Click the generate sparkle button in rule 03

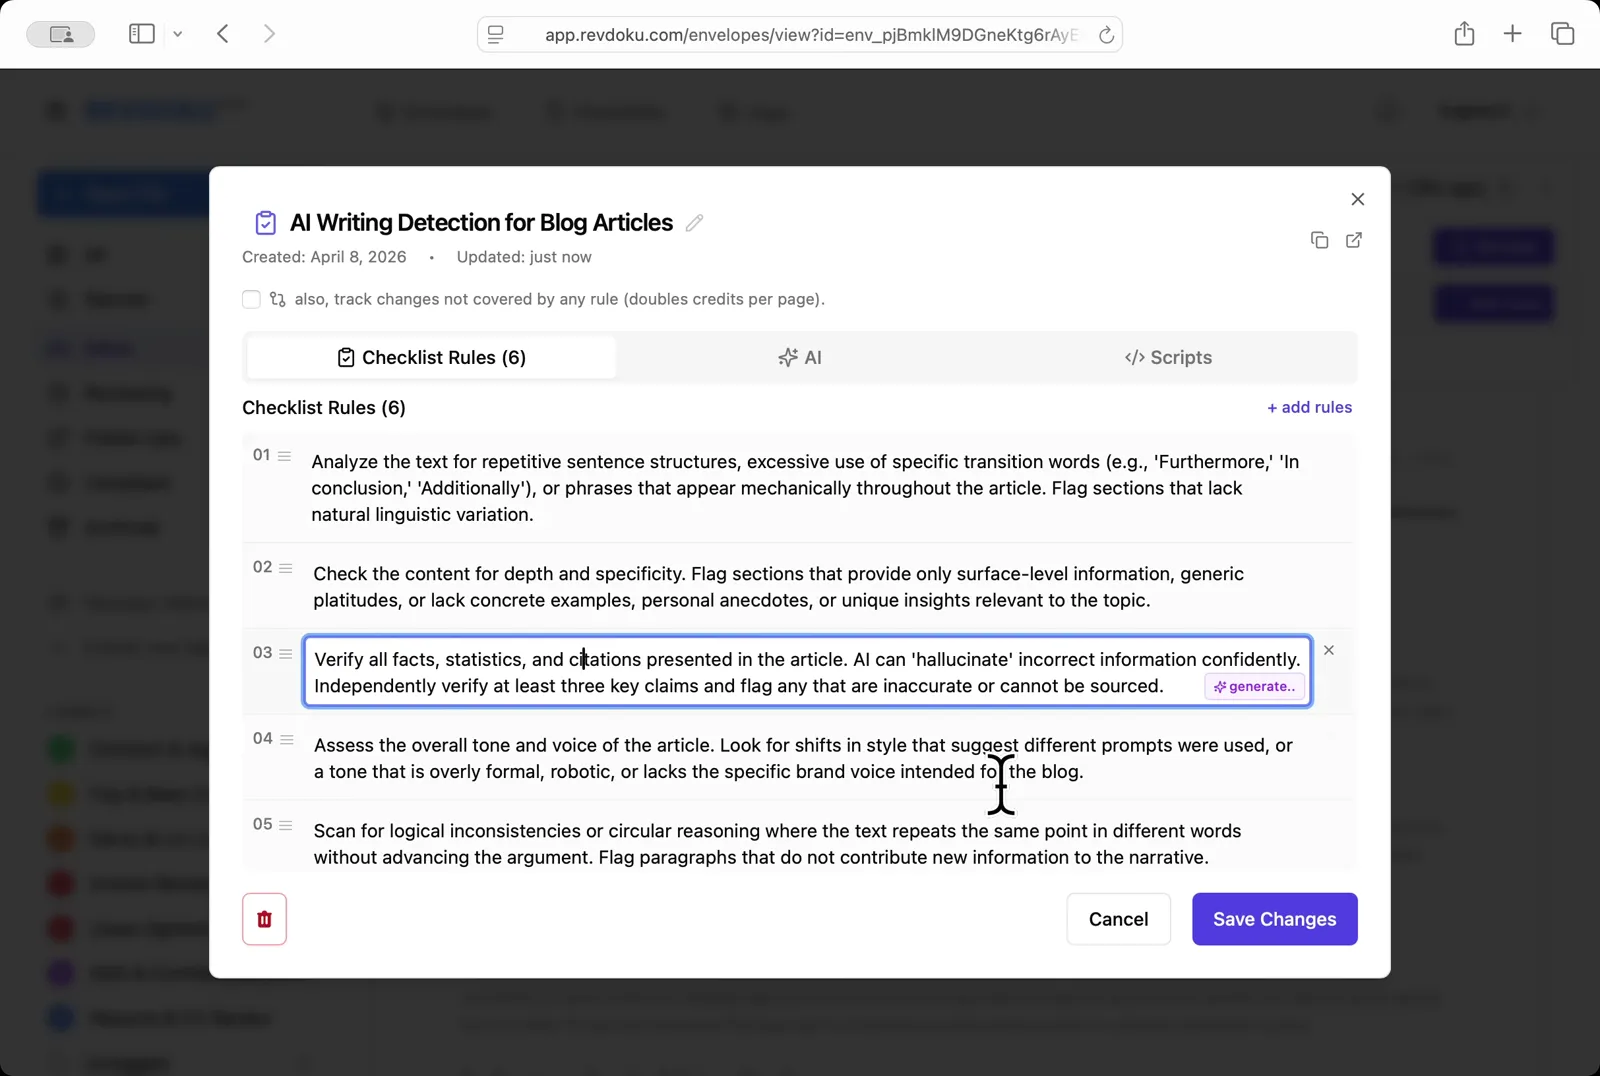pos(1254,686)
